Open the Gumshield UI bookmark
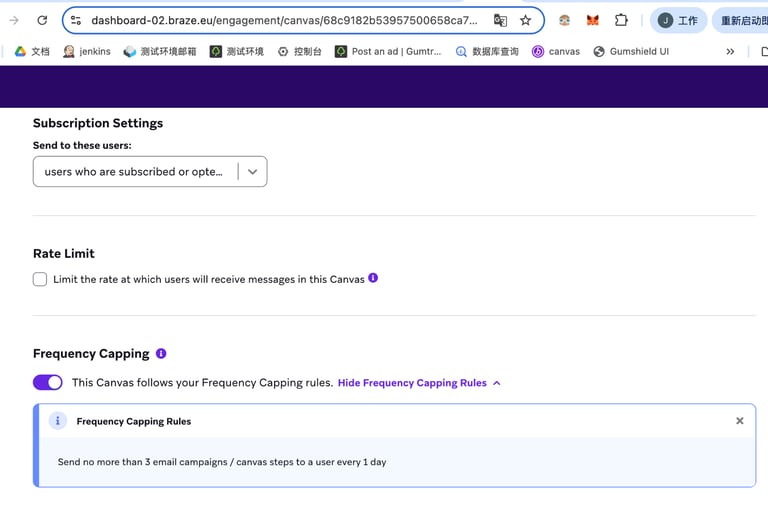This screenshot has width=768, height=514. point(631,51)
